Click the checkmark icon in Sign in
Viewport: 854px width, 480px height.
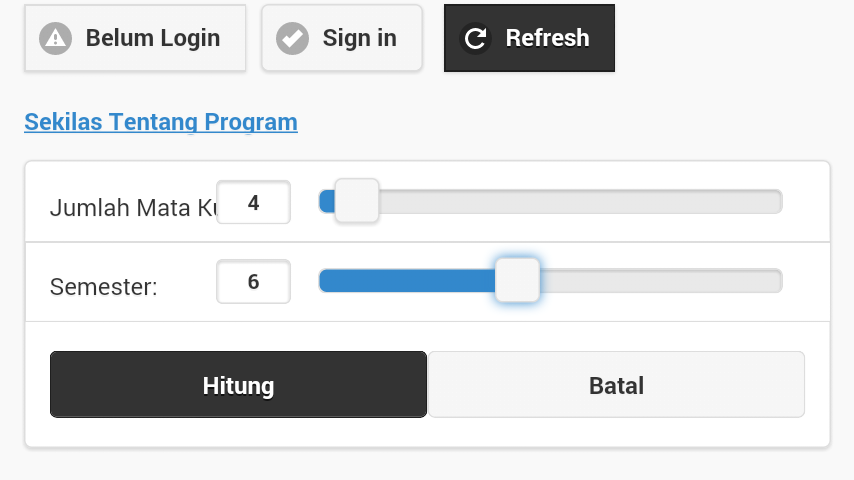[x=292, y=39]
